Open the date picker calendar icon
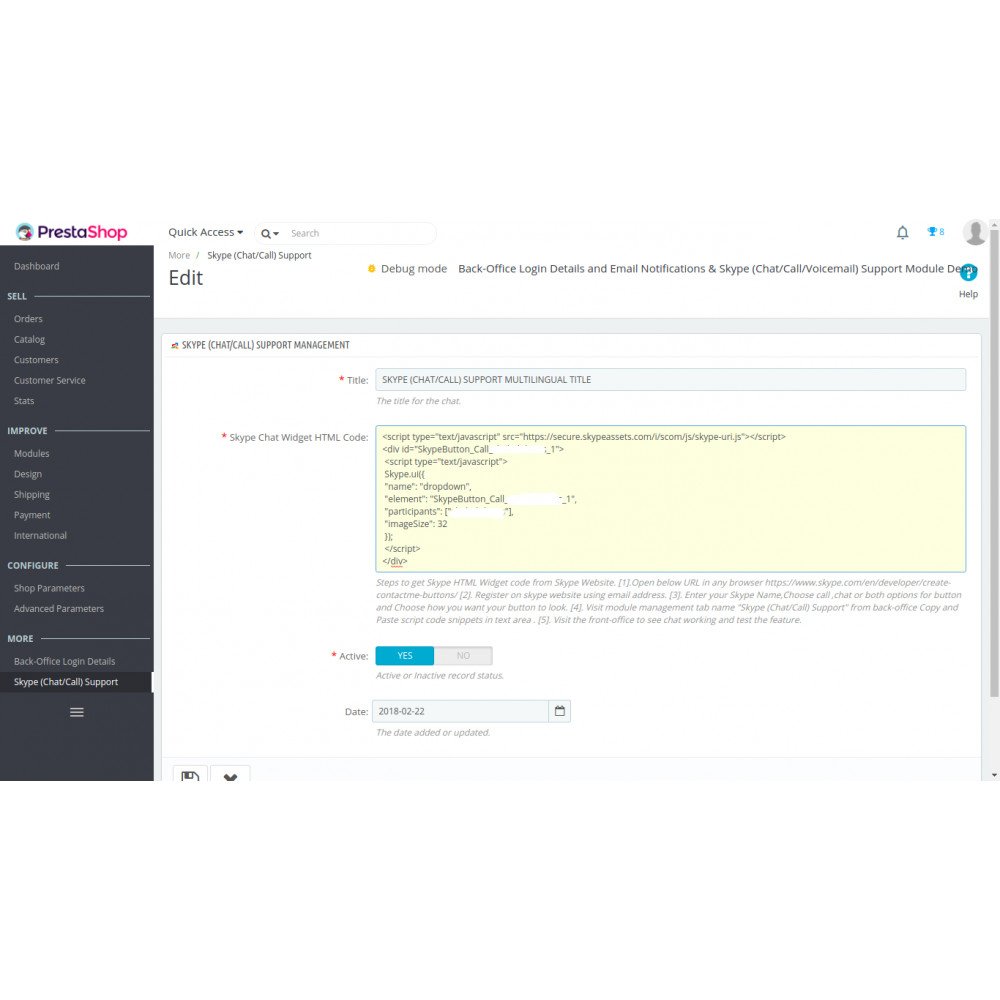Viewport: 1000px width, 1000px height. (559, 710)
